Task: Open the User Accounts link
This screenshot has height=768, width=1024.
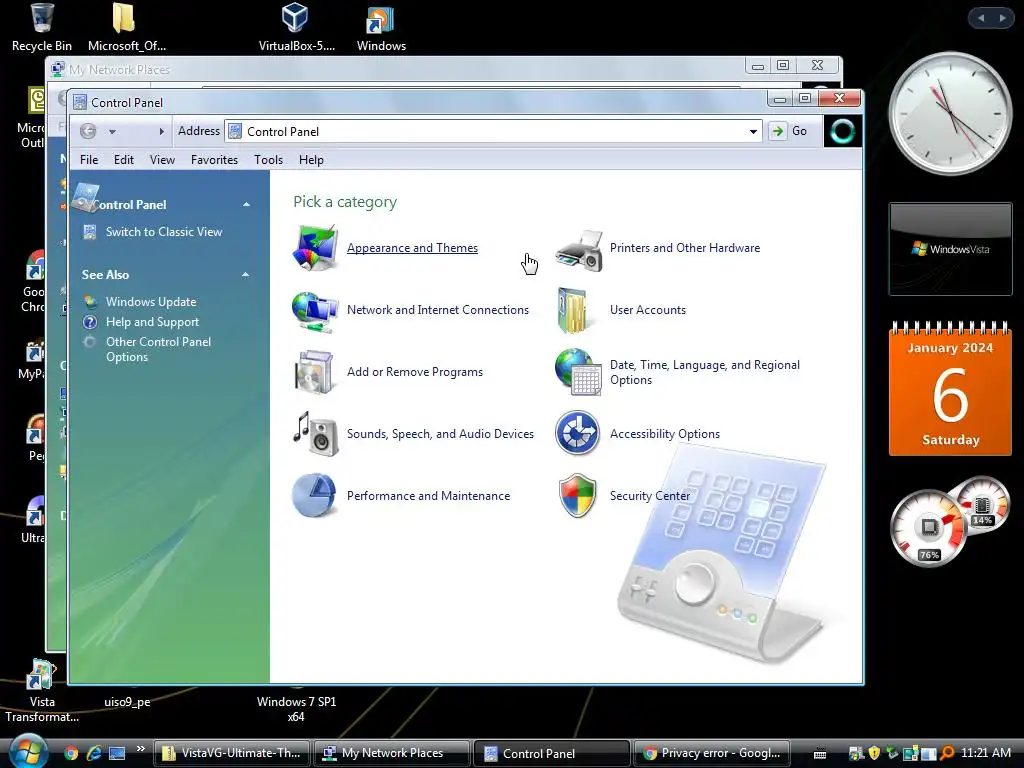Action: [x=647, y=310]
